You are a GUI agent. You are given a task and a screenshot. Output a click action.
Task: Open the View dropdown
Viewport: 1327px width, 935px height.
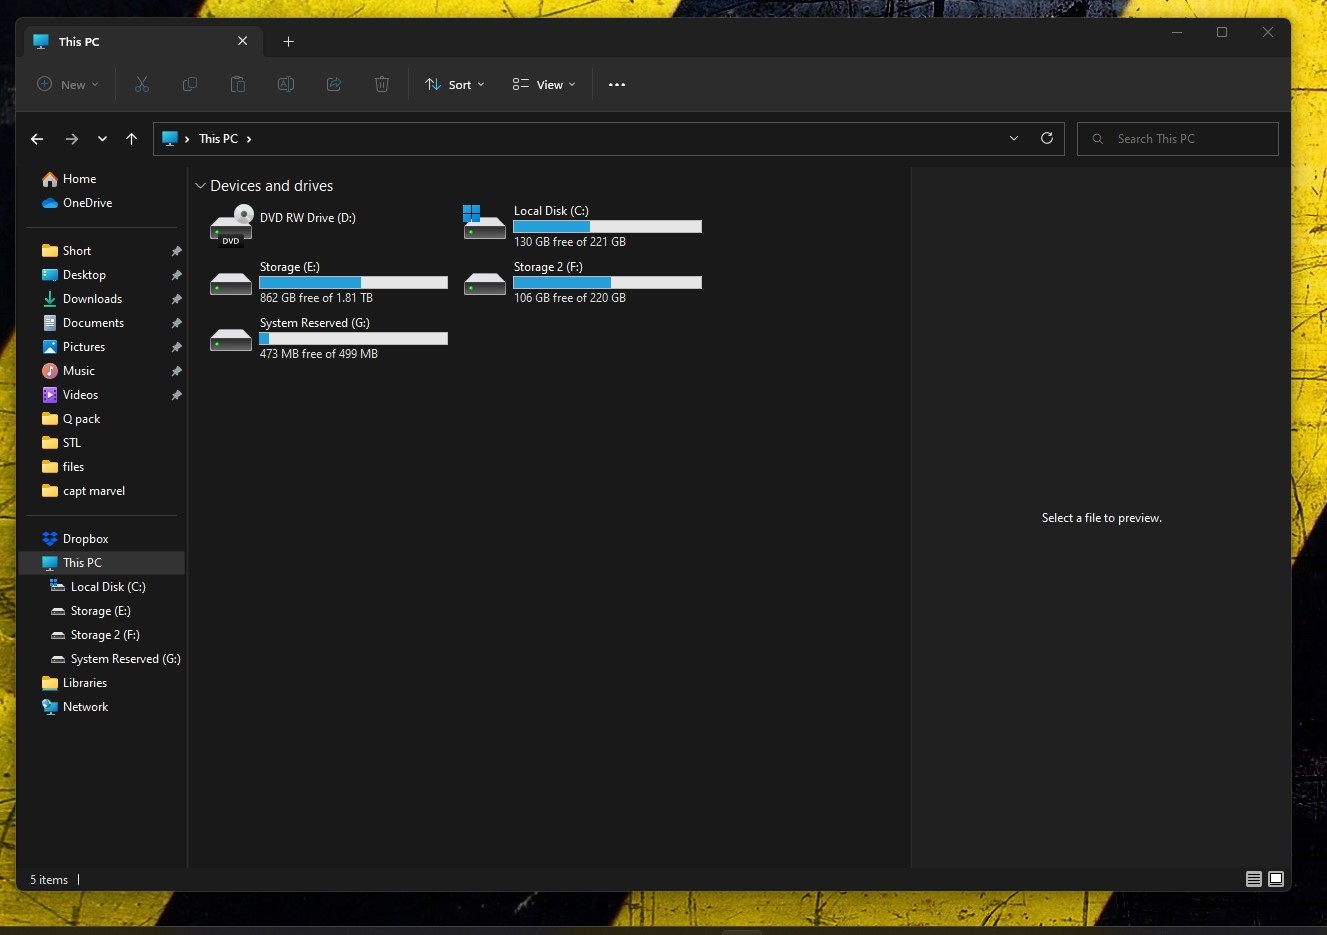pyautogui.click(x=544, y=85)
